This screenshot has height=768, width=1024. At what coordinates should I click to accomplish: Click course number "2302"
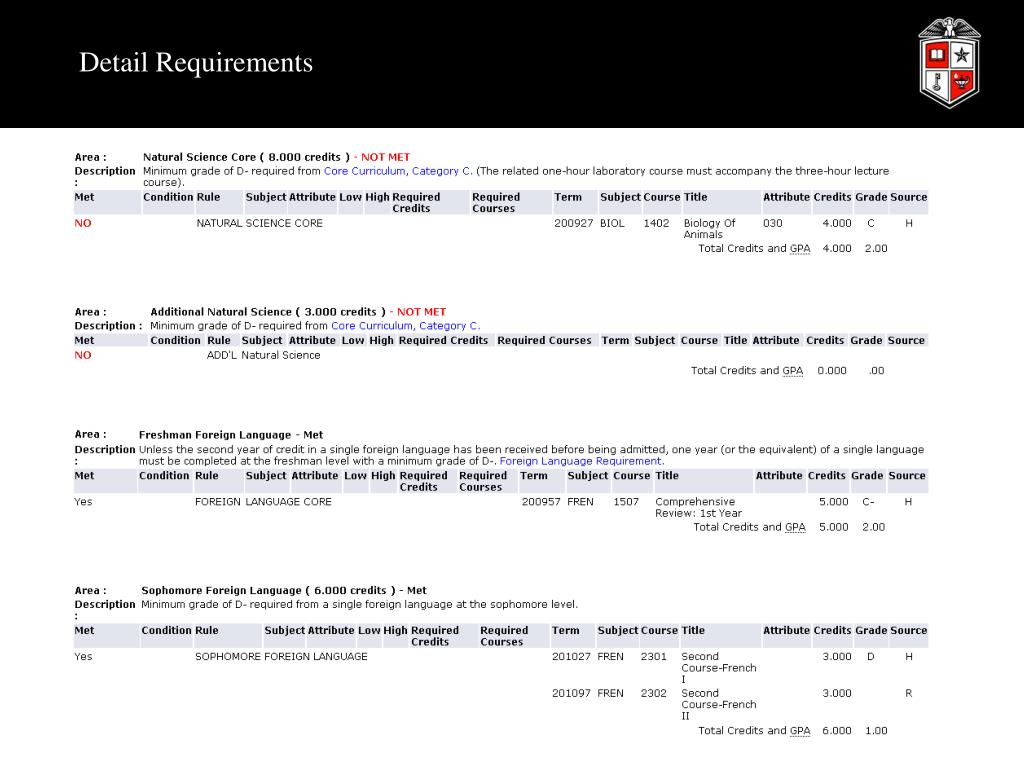pos(654,694)
